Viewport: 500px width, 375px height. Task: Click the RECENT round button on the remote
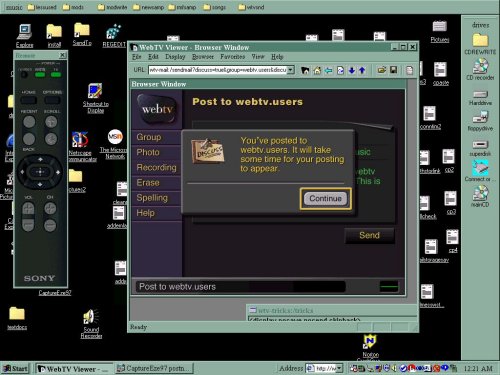pos(29,122)
